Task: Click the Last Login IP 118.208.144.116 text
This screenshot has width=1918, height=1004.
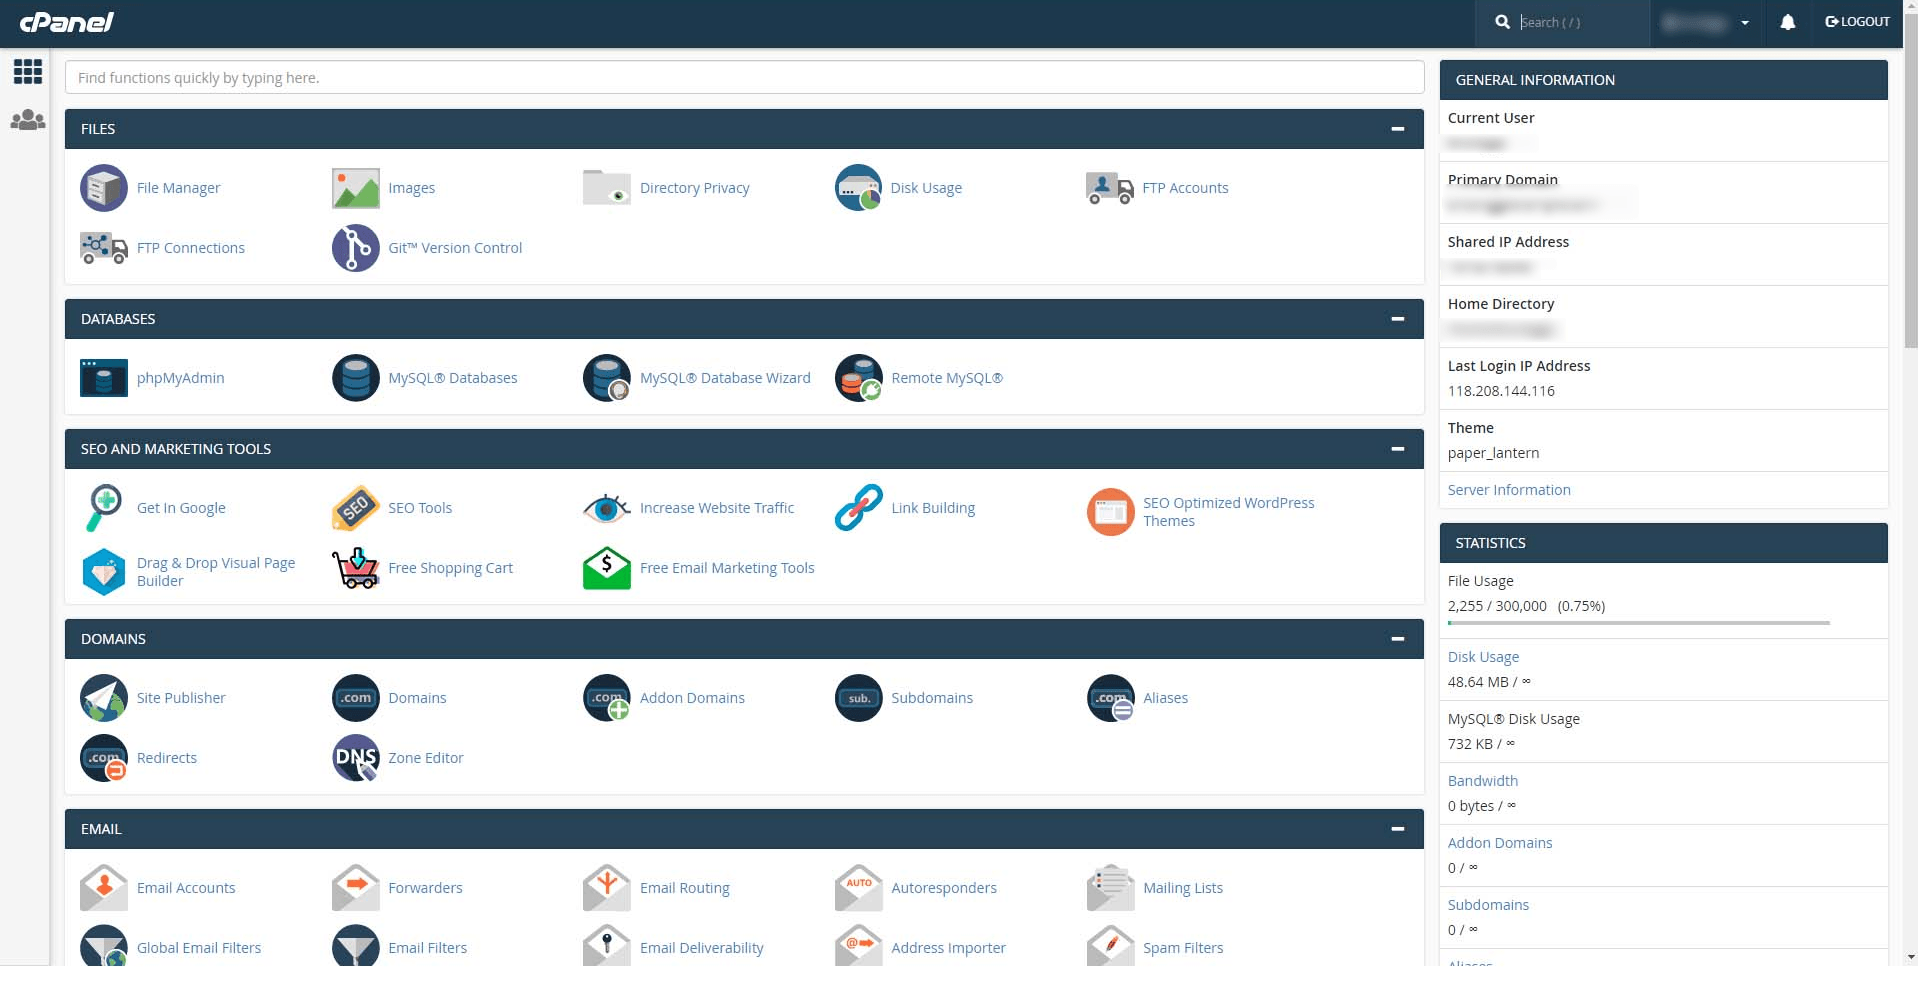Action: point(1501,391)
